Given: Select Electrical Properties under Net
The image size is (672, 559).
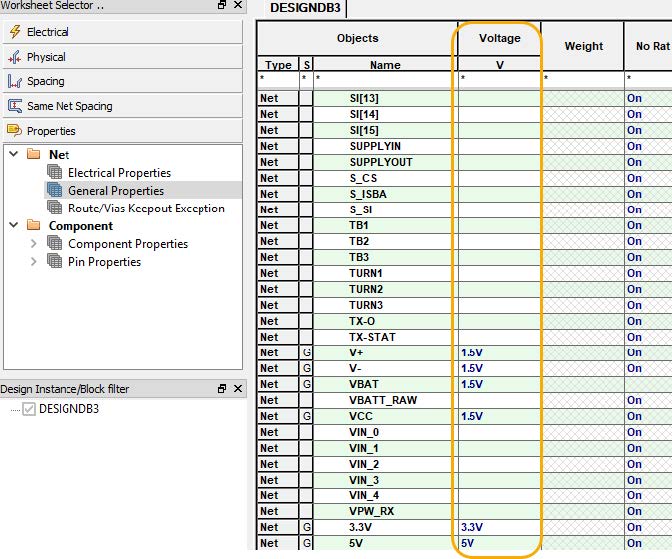Looking at the screenshot, I should [x=119, y=173].
